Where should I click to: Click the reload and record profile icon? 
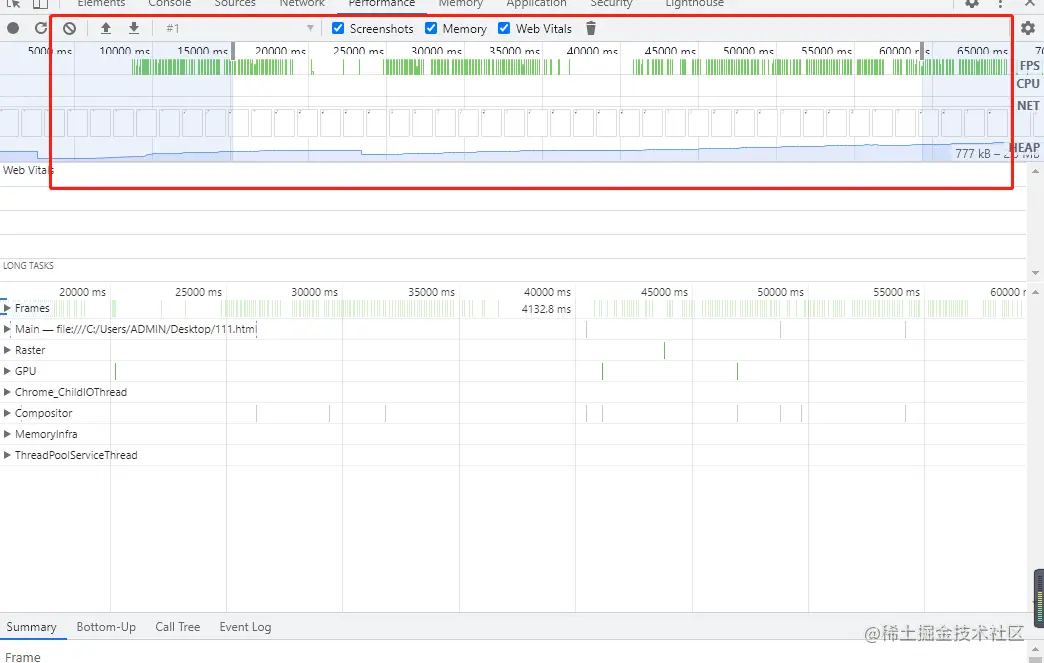41,28
